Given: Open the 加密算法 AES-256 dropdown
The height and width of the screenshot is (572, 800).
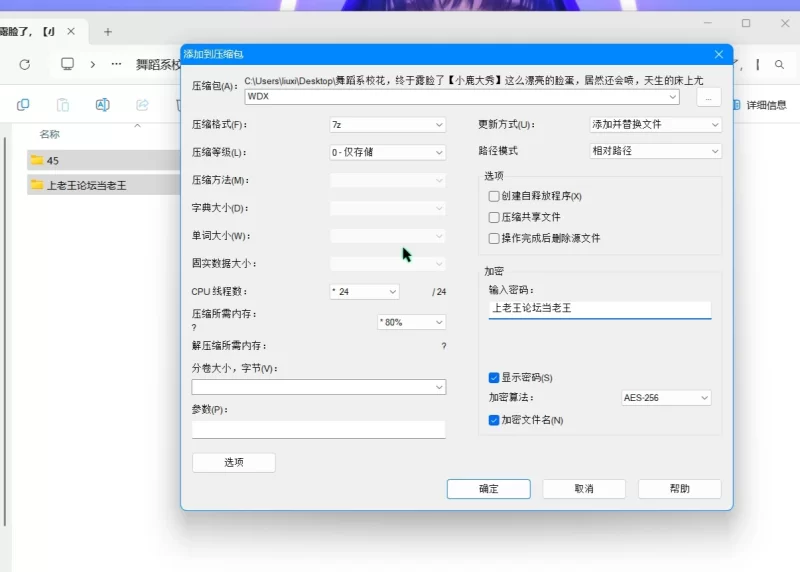Looking at the screenshot, I should (x=665, y=398).
